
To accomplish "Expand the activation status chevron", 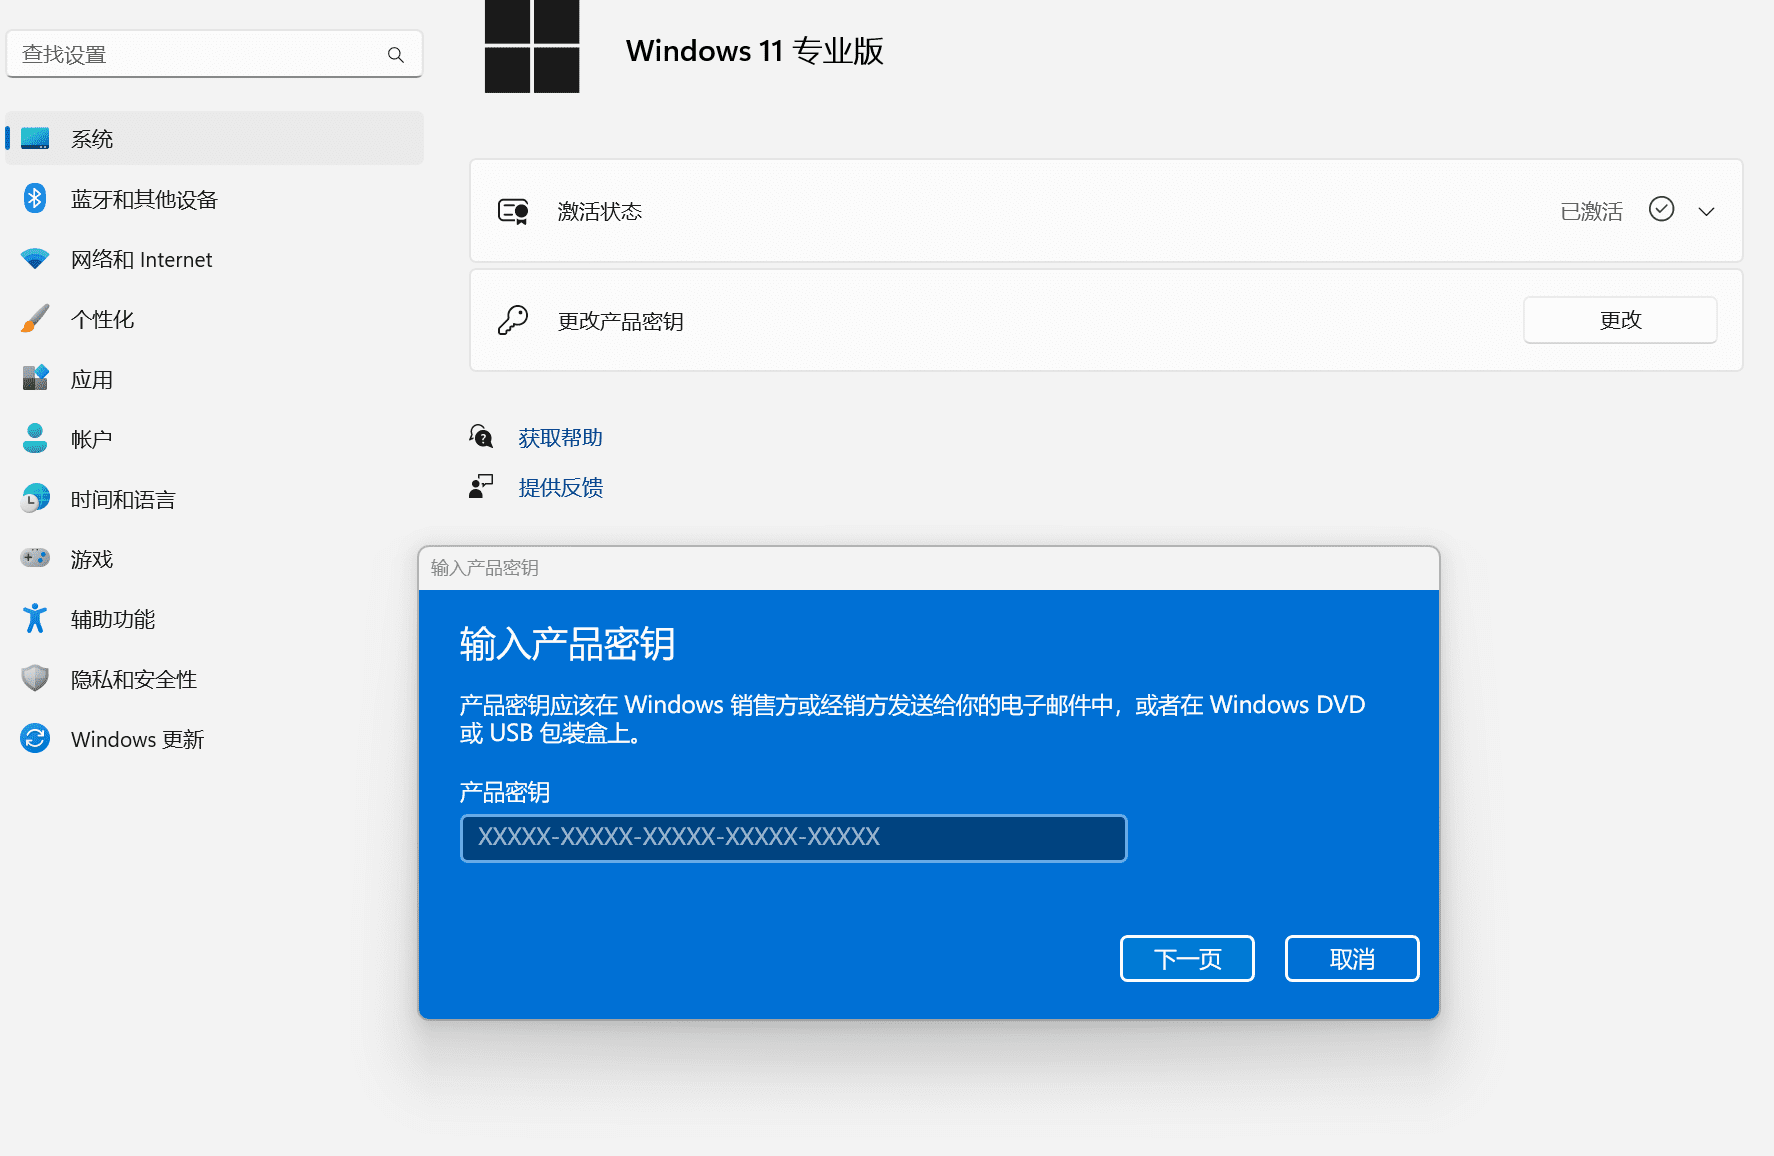I will (1706, 211).
